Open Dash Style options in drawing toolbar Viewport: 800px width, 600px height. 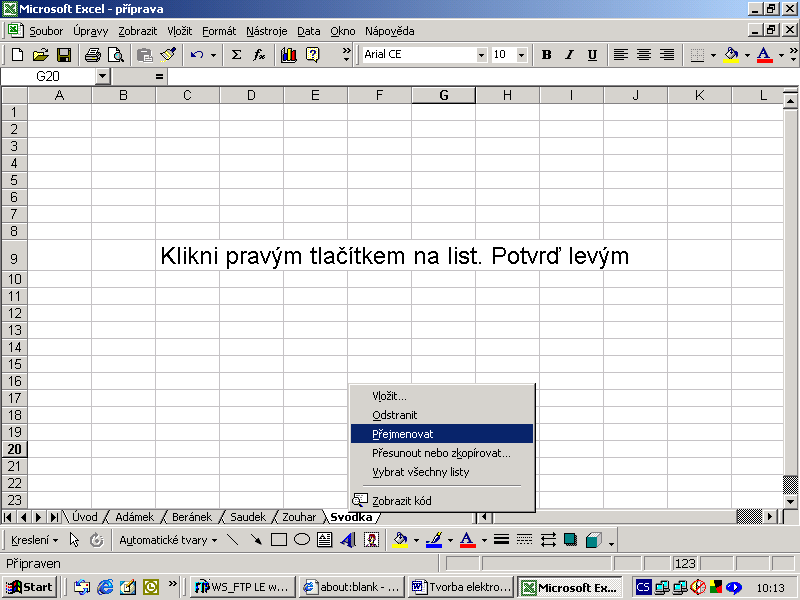click(524, 540)
